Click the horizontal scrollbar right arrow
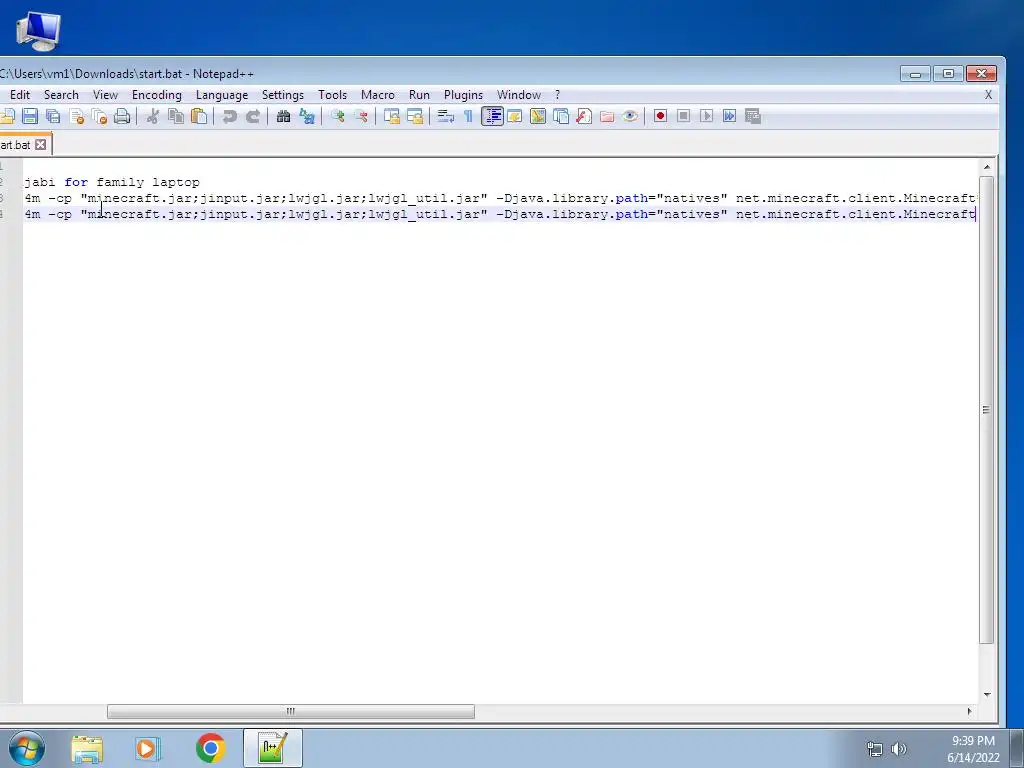Viewport: 1024px width, 768px height. click(x=969, y=711)
